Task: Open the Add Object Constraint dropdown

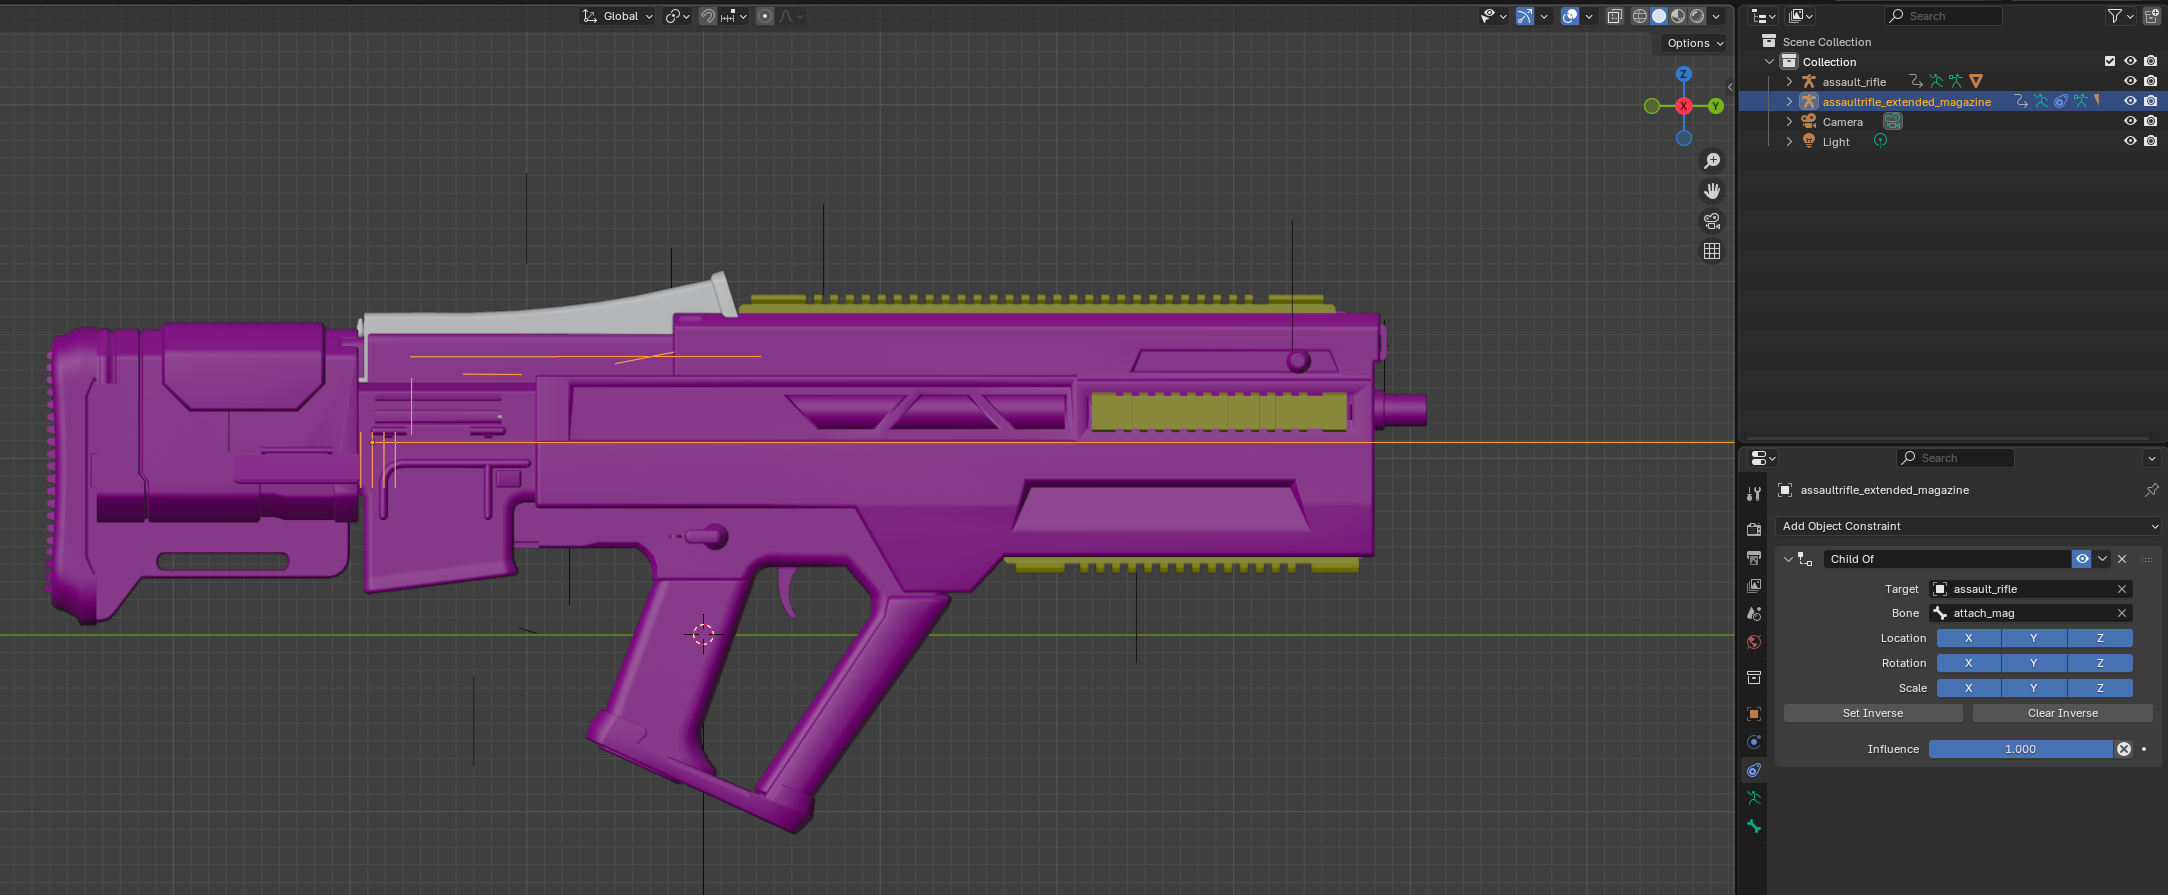Action: (1968, 526)
